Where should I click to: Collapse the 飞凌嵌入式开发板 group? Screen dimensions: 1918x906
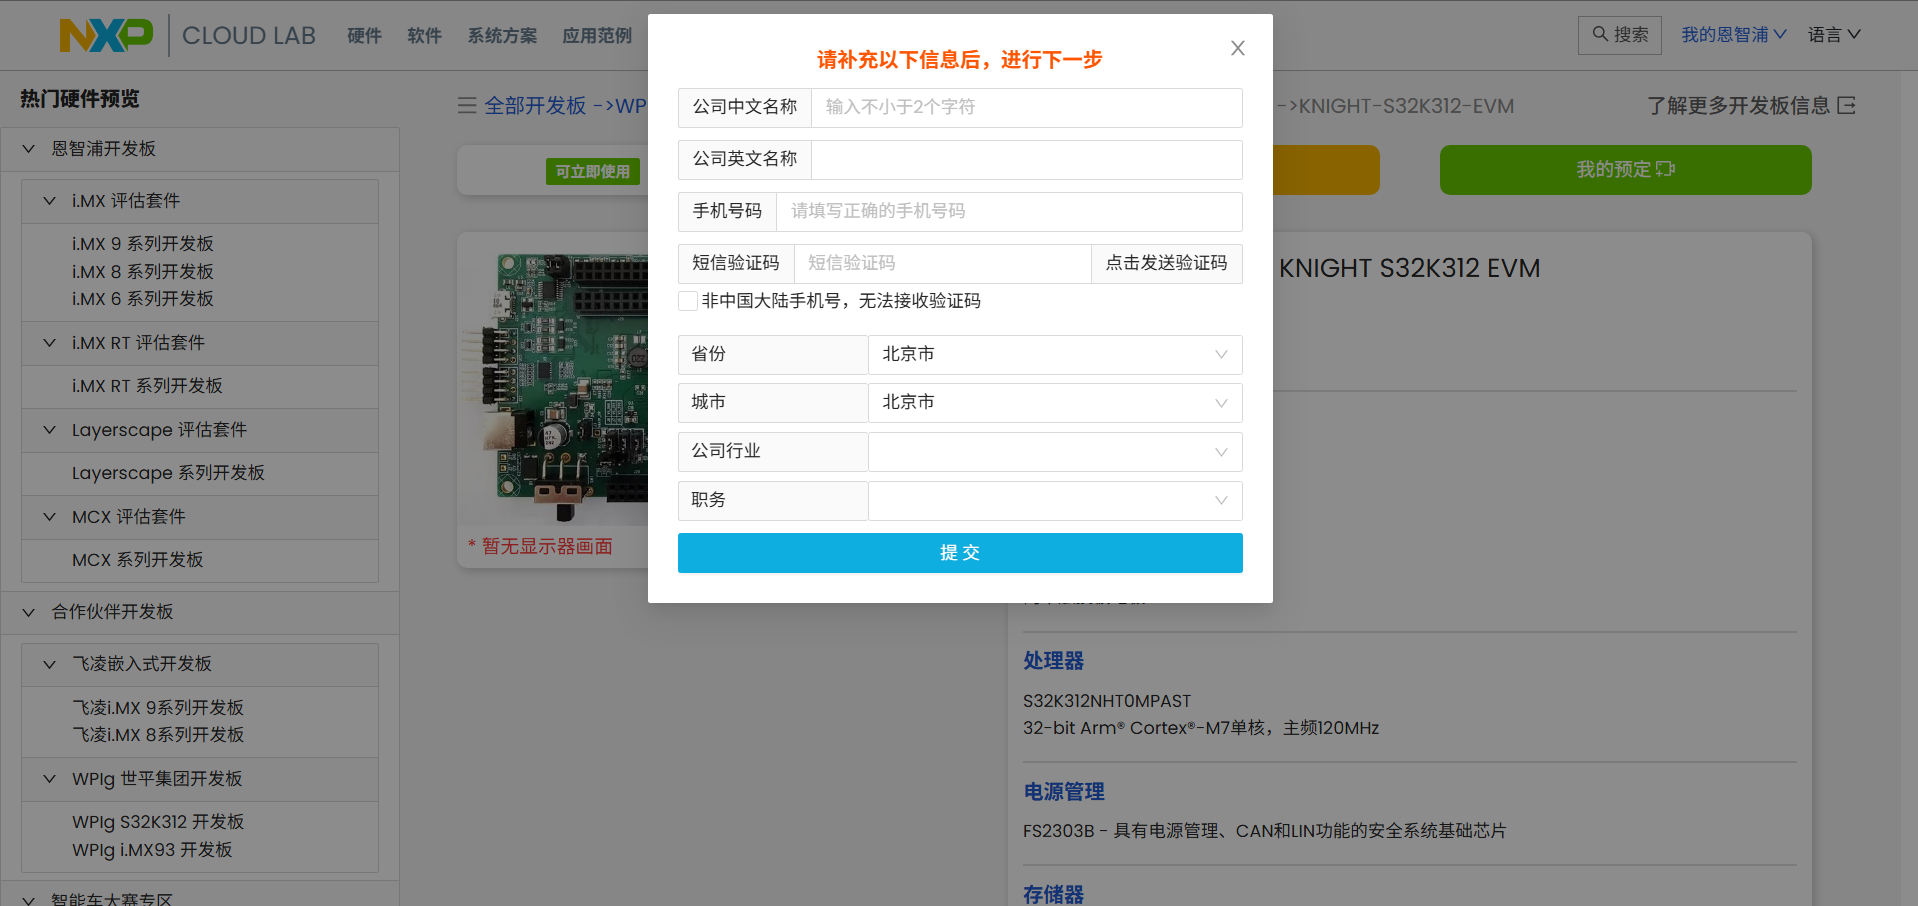(x=49, y=664)
